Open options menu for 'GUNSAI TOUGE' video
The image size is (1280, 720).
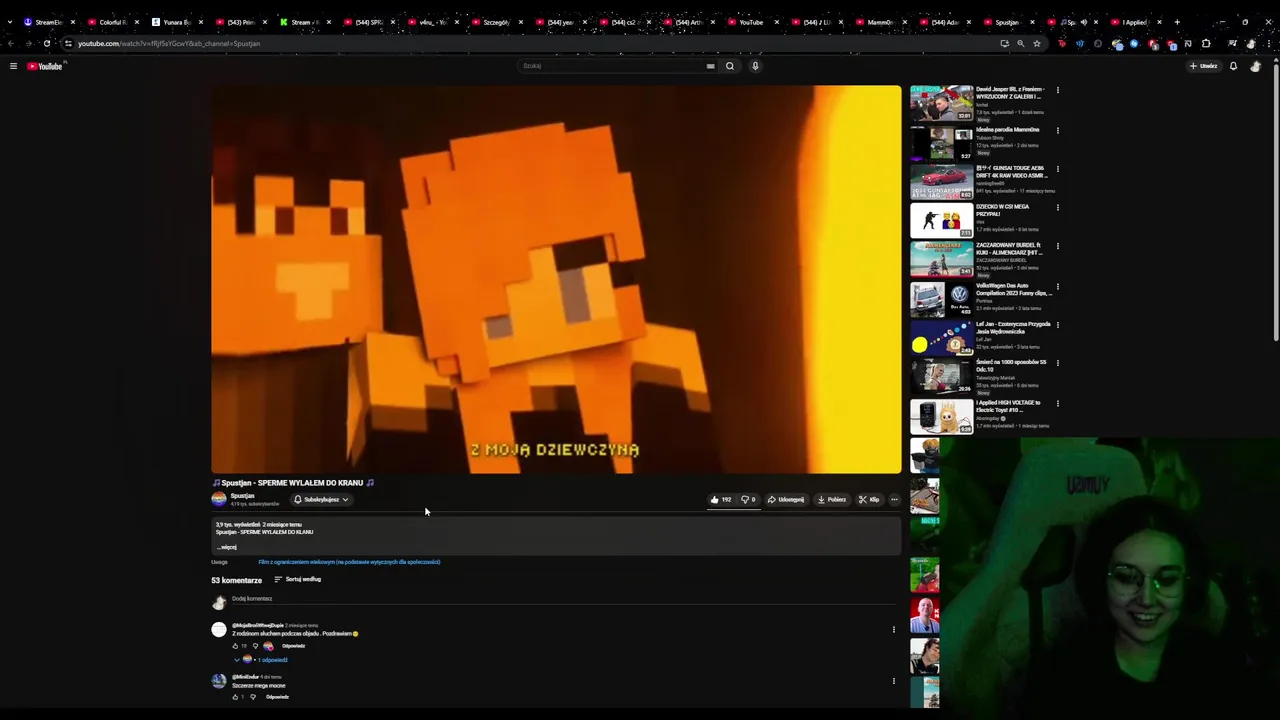[1057, 169]
